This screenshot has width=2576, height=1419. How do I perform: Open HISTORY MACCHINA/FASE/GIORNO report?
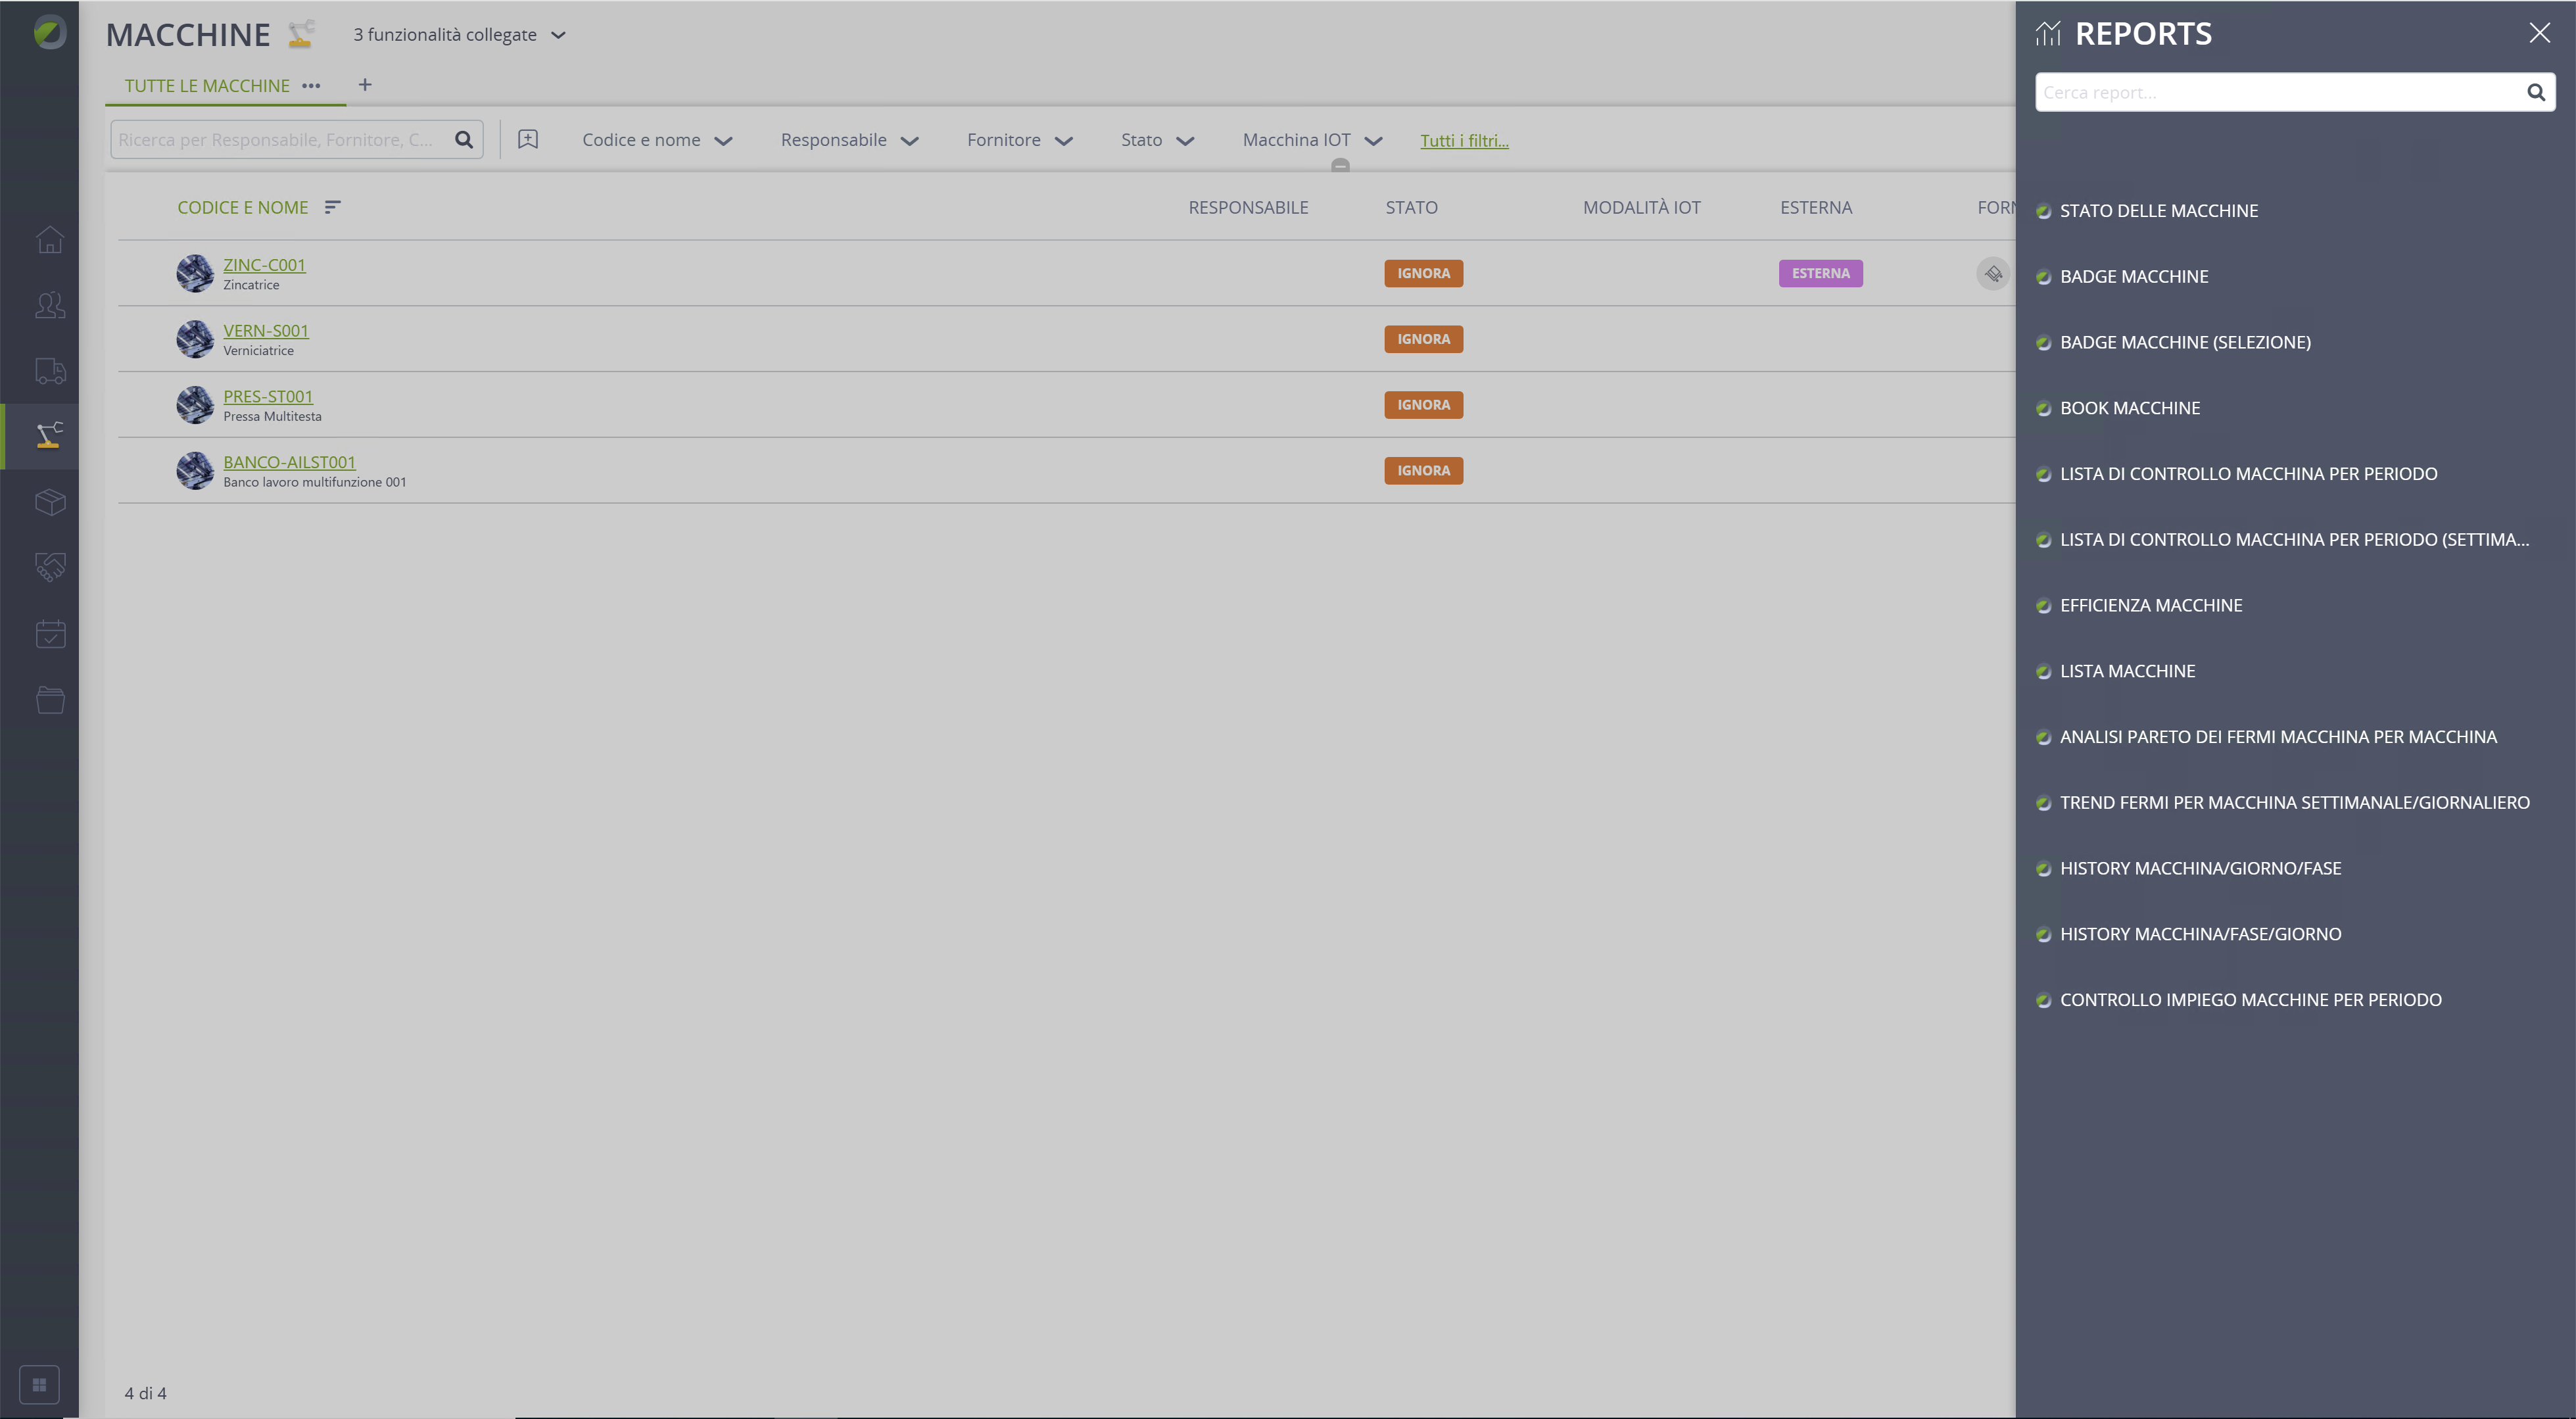pos(2200,934)
